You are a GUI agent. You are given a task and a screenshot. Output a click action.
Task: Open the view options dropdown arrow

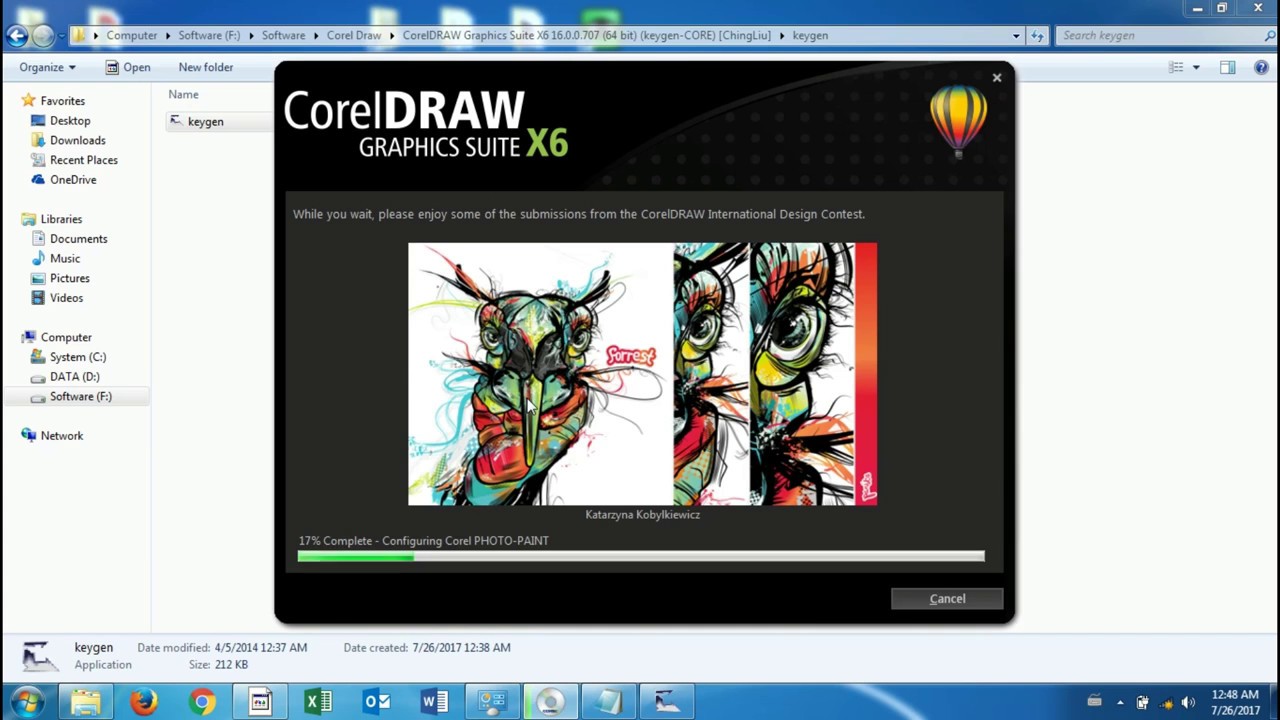pyautogui.click(x=1196, y=67)
